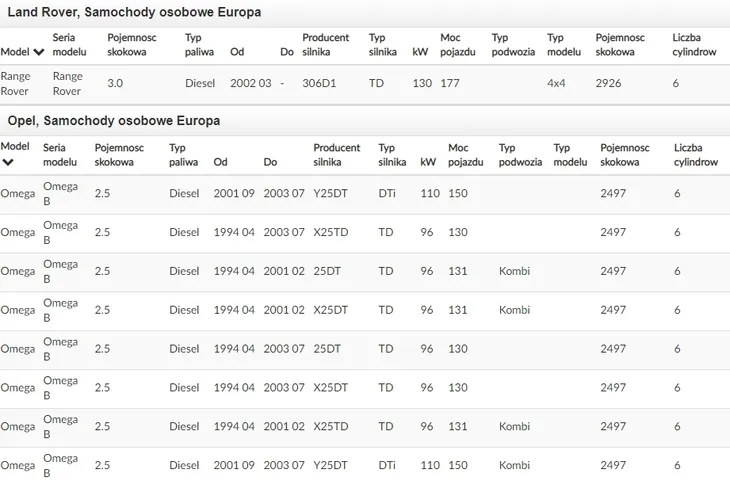Select X25TD engine cell in the 130 power row
Image resolution: width=730 pixels, height=480 pixels.
coord(331,232)
